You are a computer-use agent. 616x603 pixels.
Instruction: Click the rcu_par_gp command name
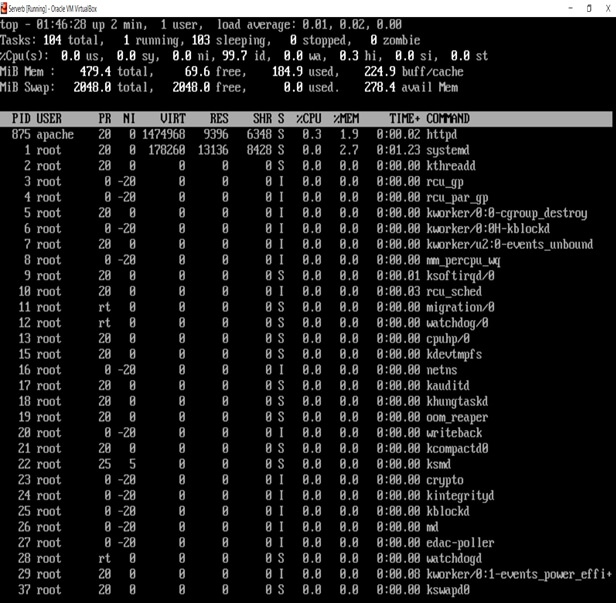(457, 198)
